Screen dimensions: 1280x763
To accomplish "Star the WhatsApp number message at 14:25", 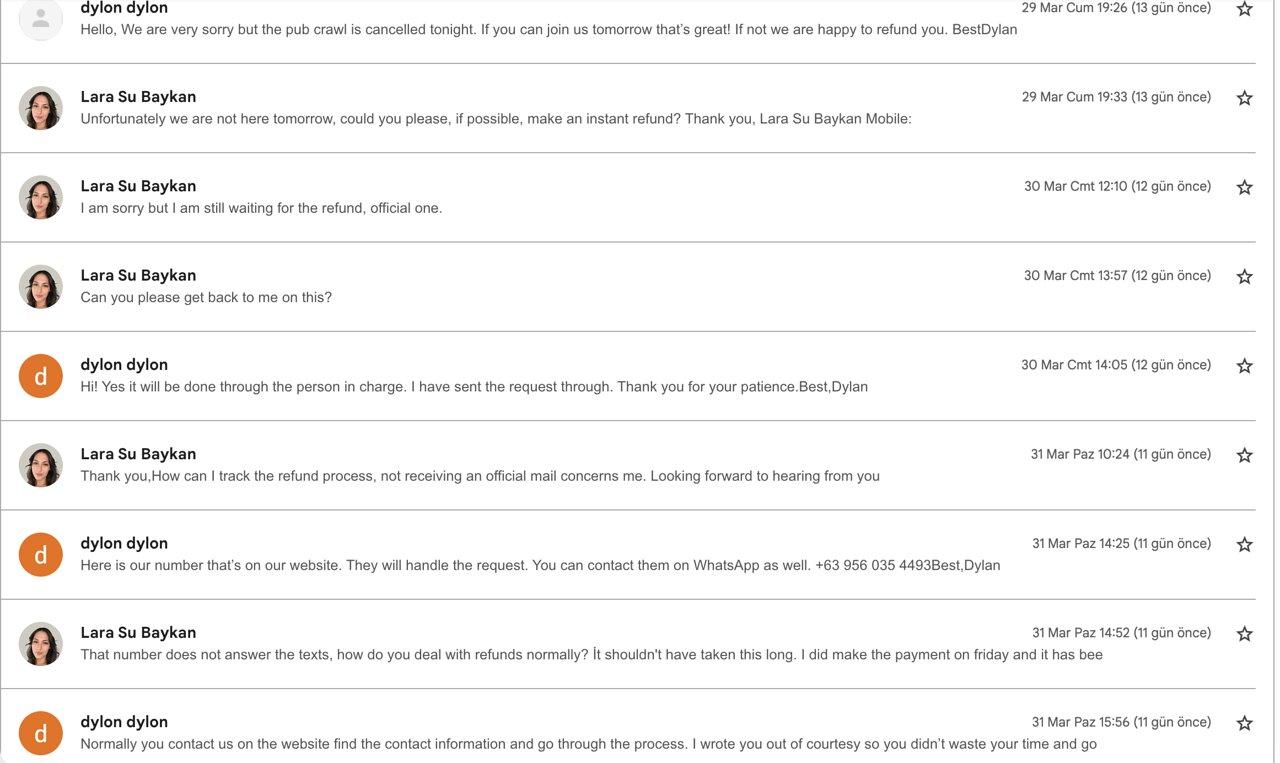I will (x=1244, y=544).
